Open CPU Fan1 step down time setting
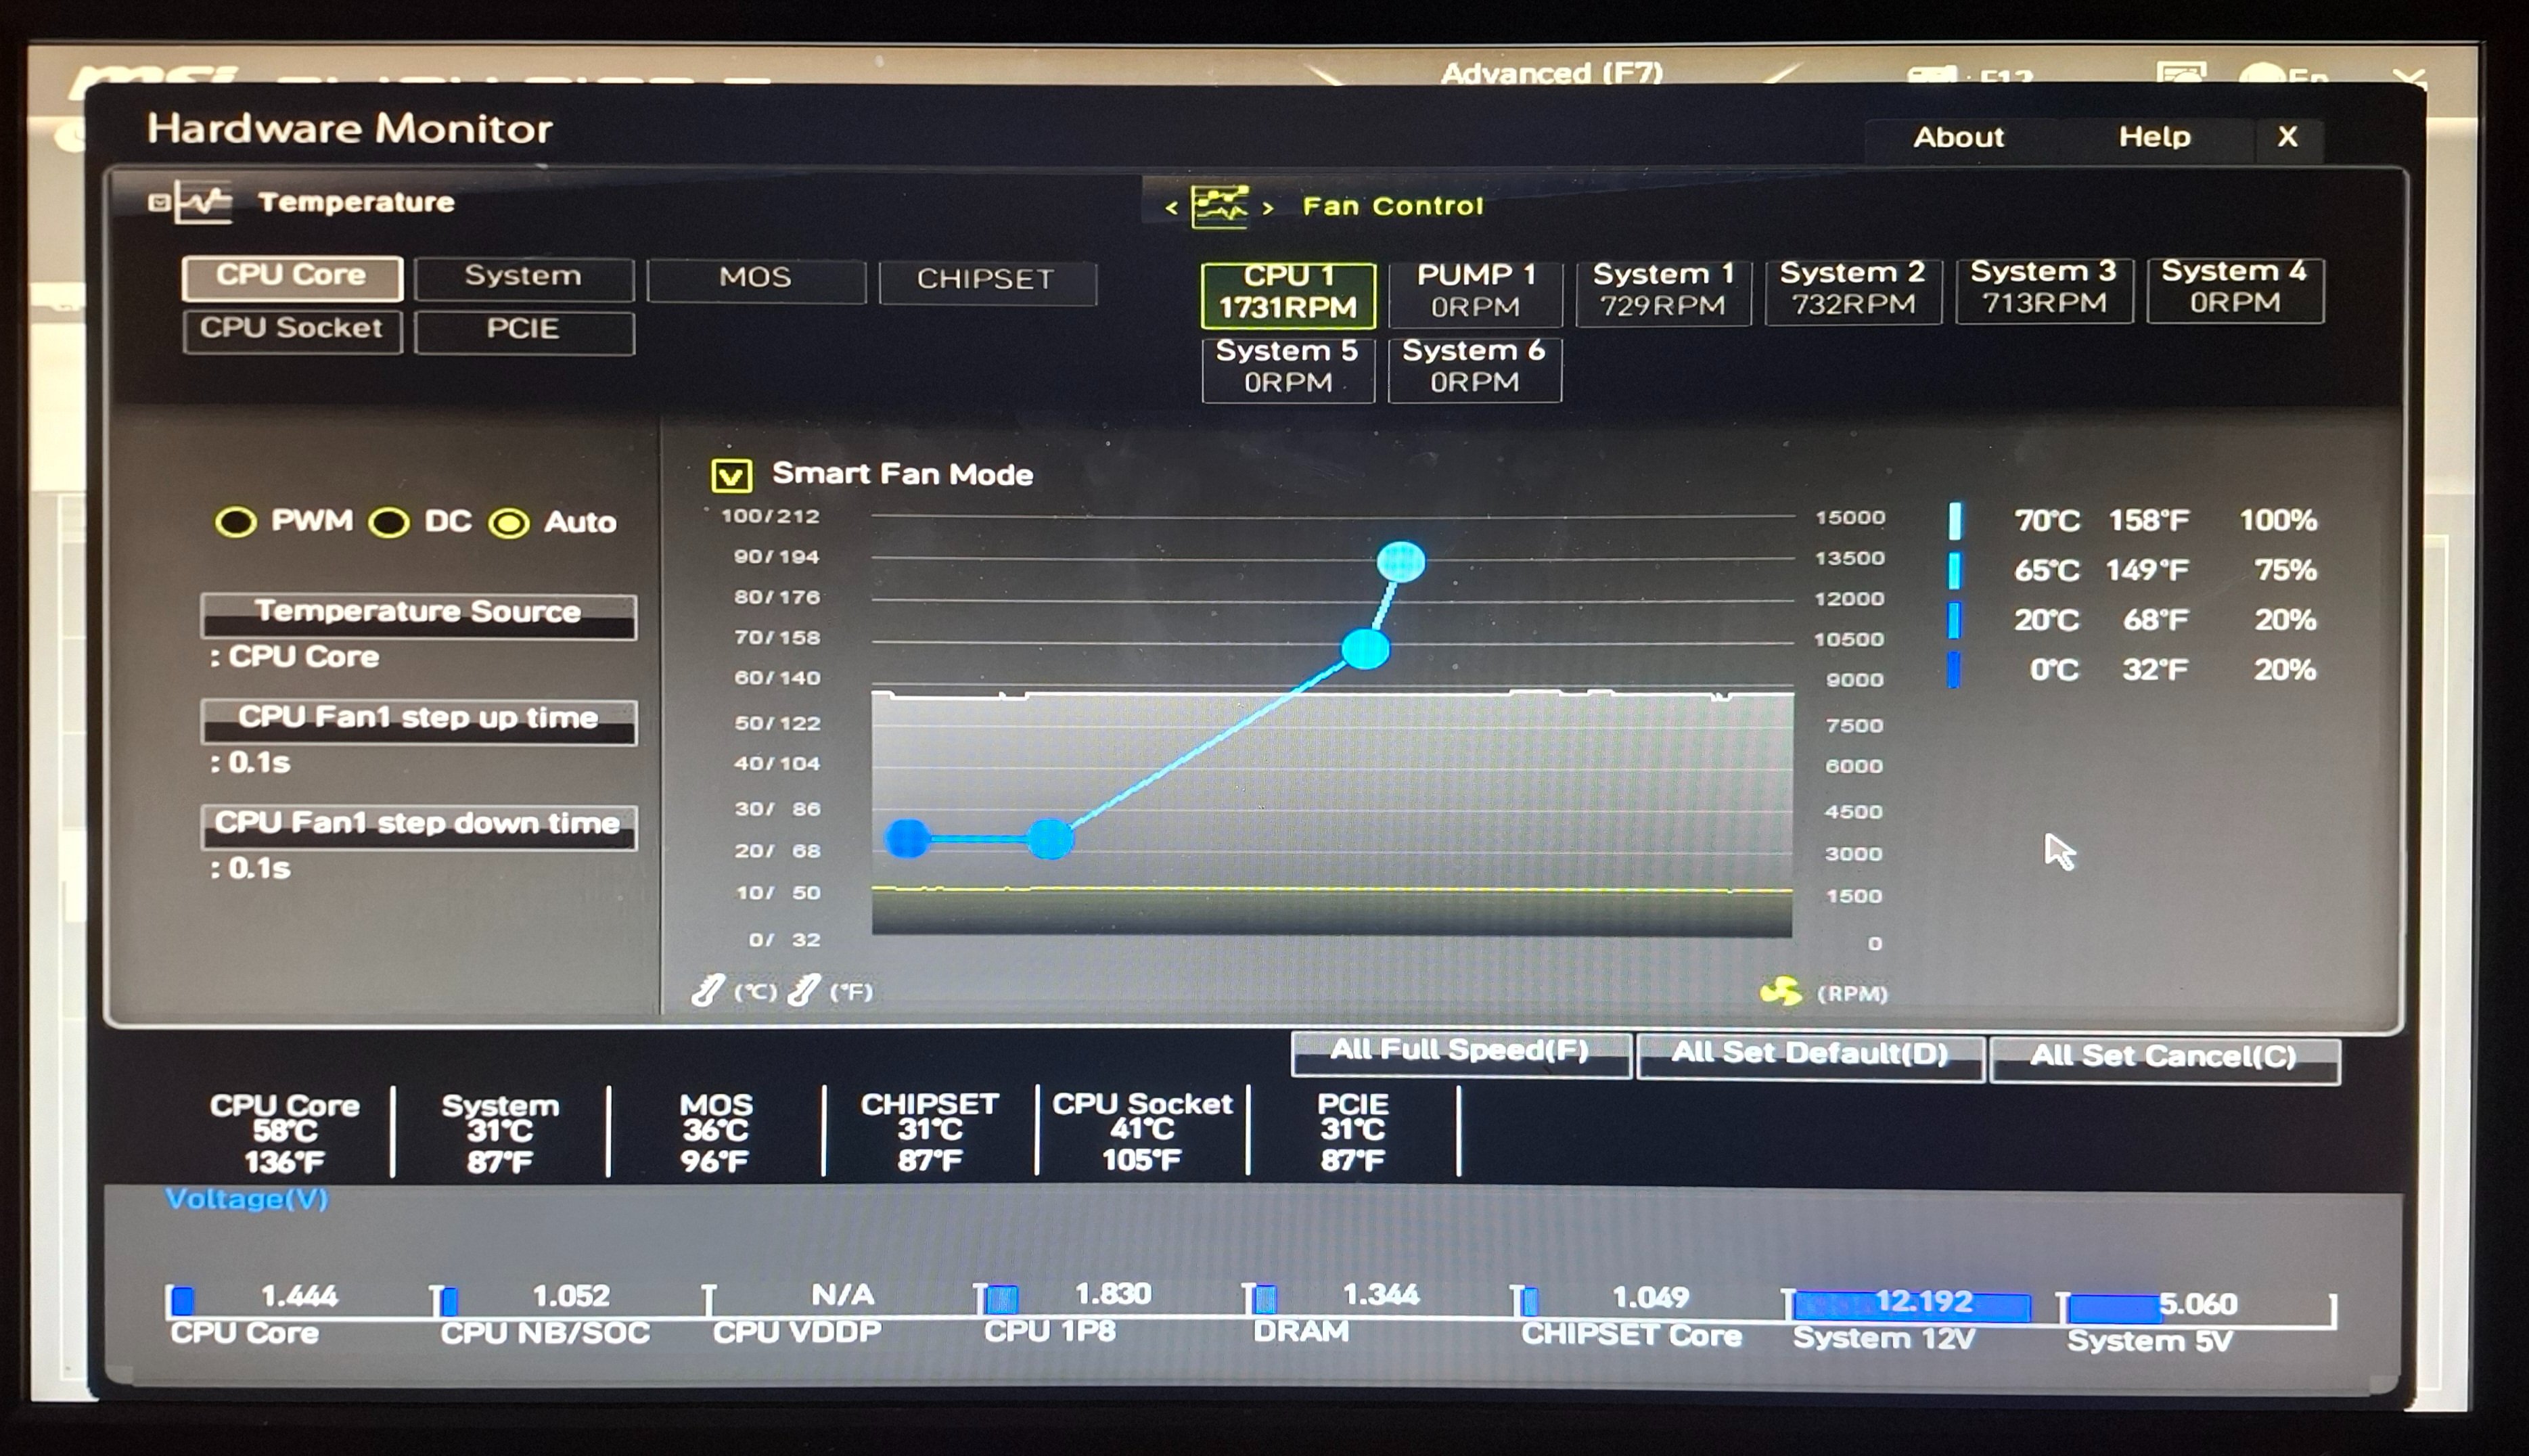Screen dimensions: 2529x1456 click(418, 825)
